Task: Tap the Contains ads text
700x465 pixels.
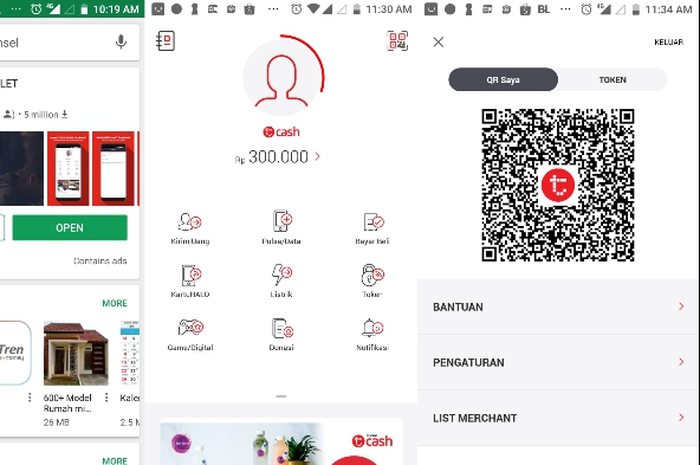Action: pos(100,261)
